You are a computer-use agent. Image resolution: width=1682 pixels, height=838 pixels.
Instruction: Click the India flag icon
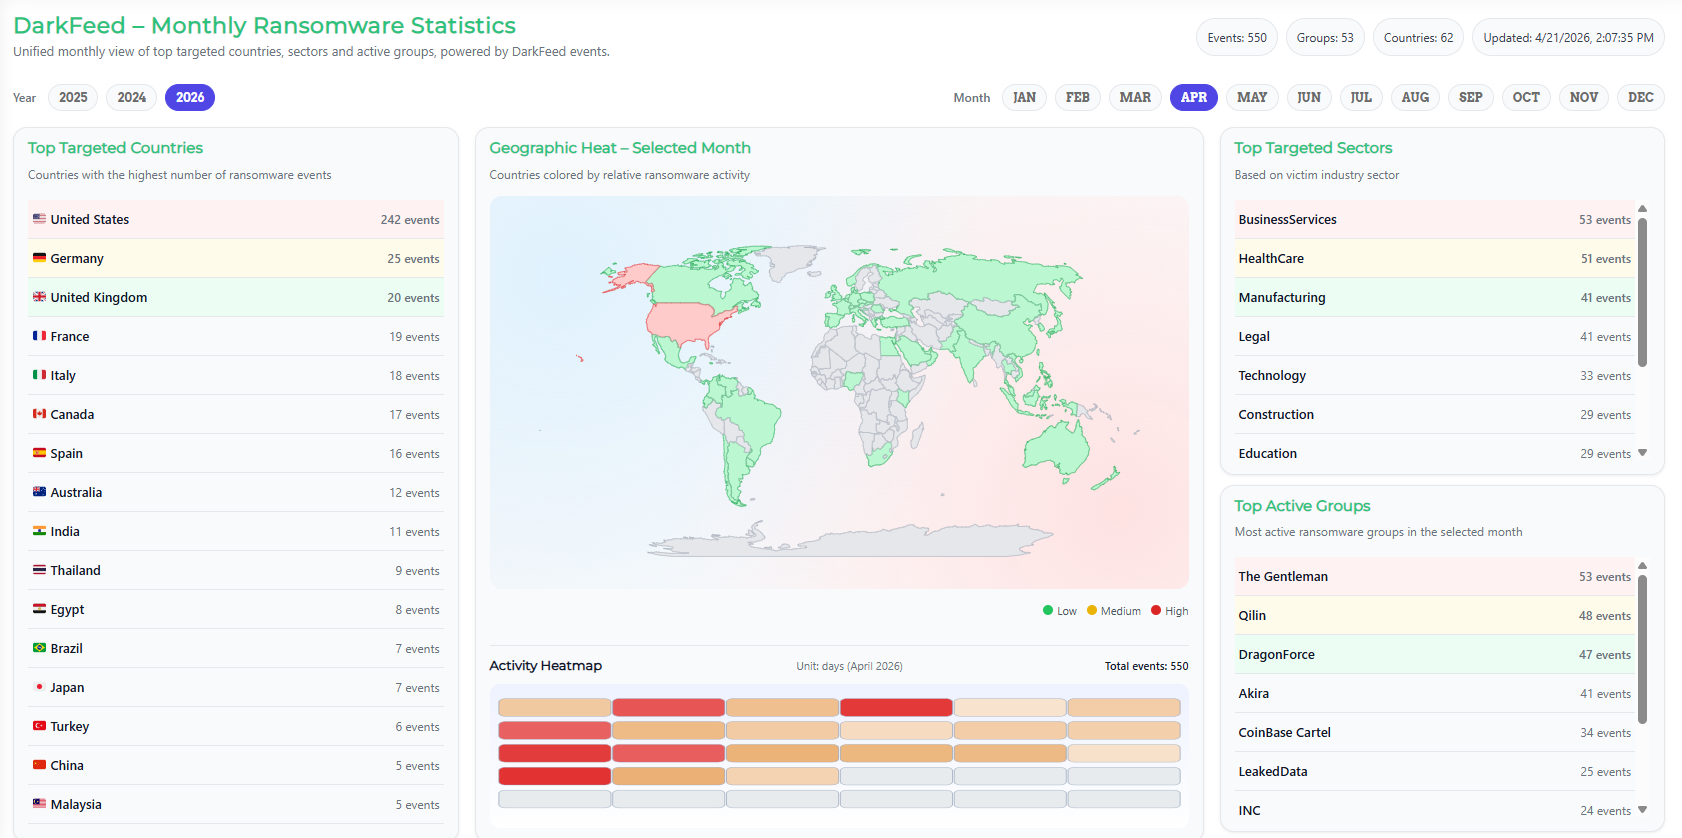coord(39,531)
